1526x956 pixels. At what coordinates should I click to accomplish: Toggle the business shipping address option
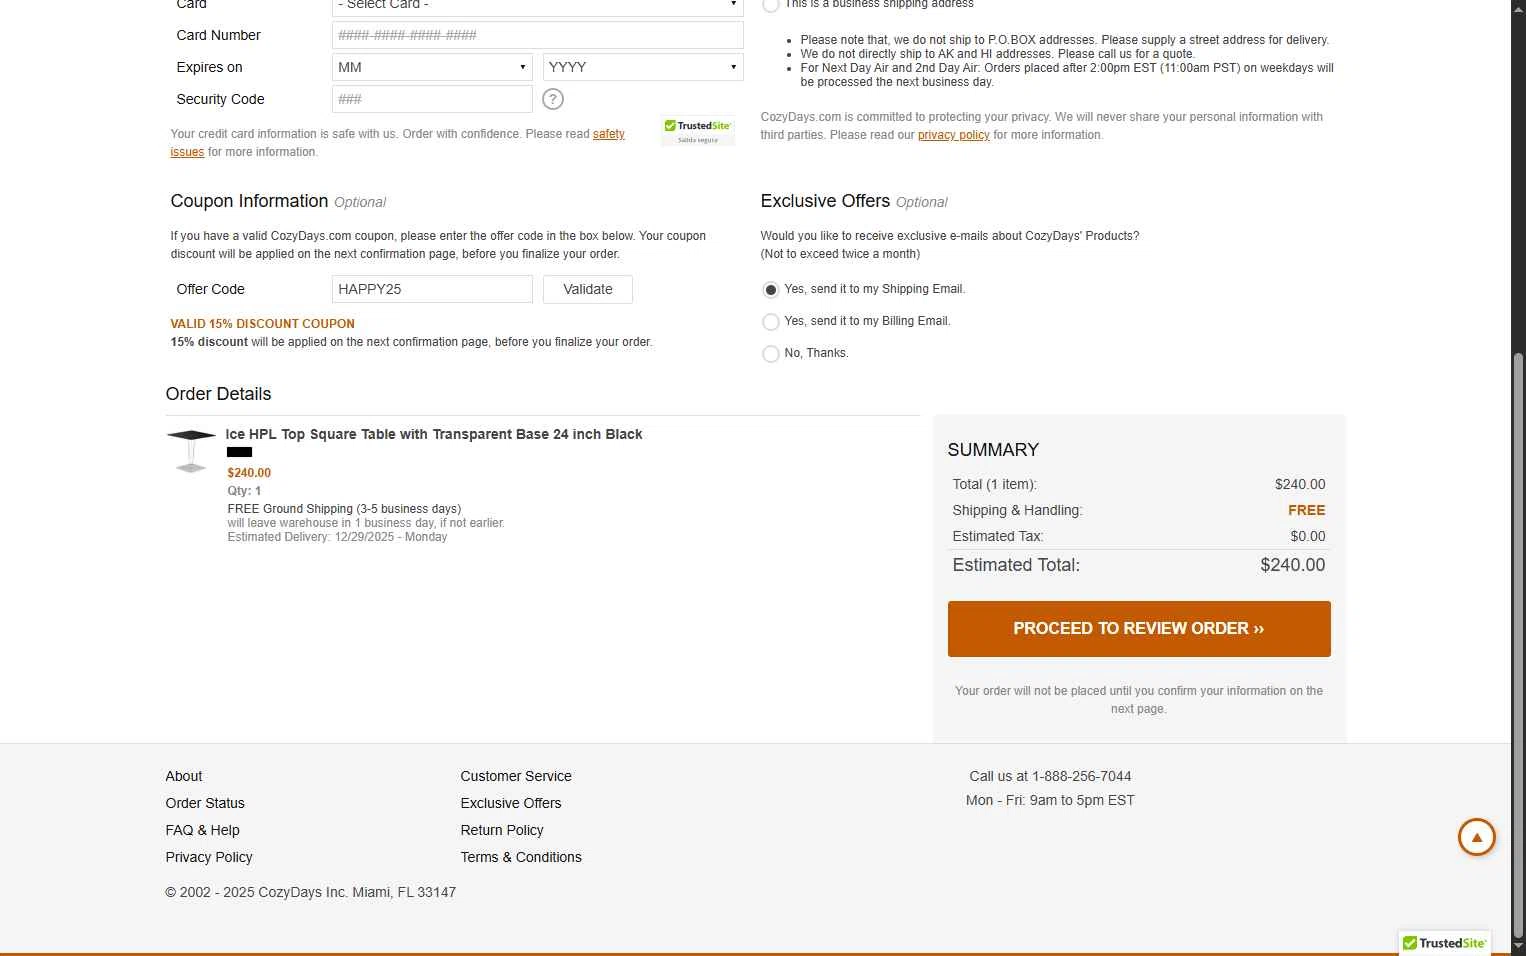coord(770,5)
